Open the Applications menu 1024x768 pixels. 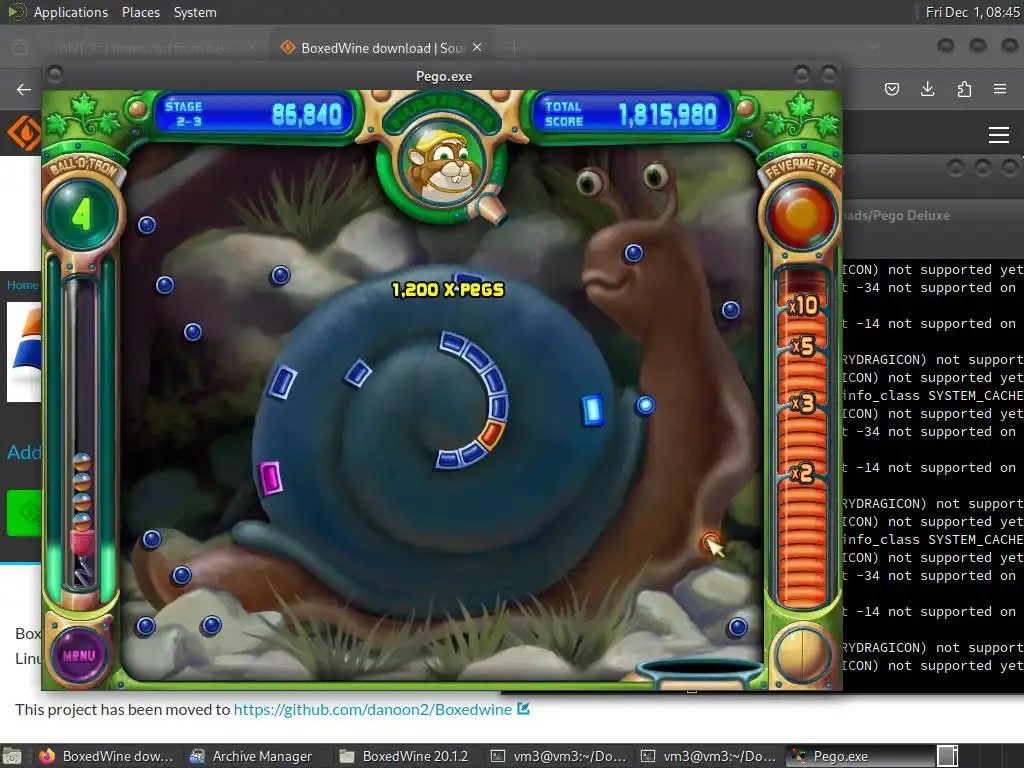click(x=71, y=12)
